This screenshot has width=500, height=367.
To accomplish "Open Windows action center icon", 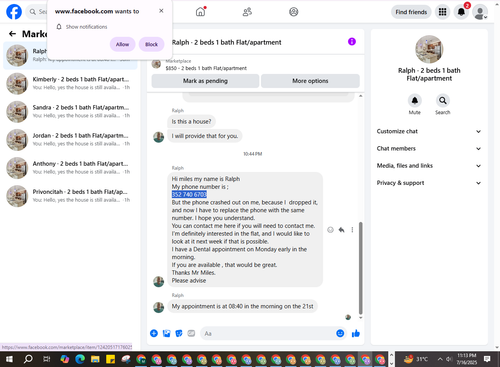I will pos(487,359).
